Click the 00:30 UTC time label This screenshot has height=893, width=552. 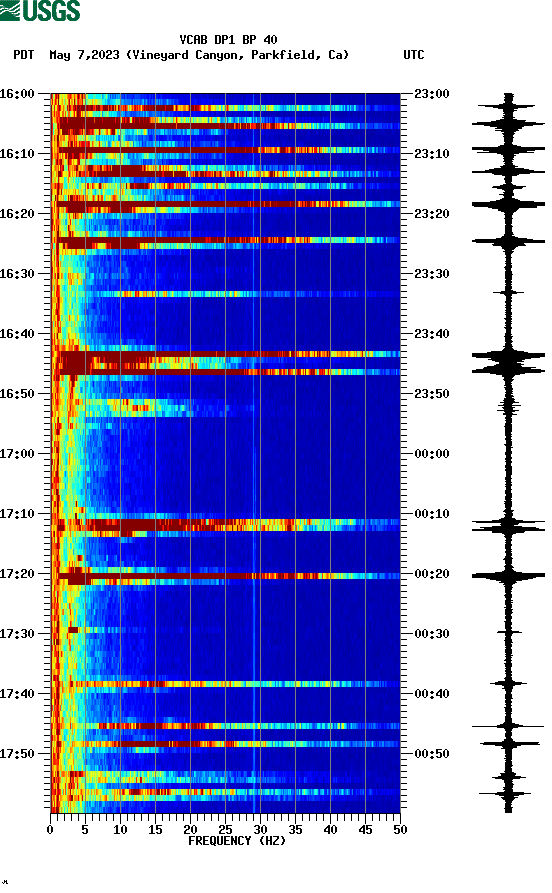[432, 633]
